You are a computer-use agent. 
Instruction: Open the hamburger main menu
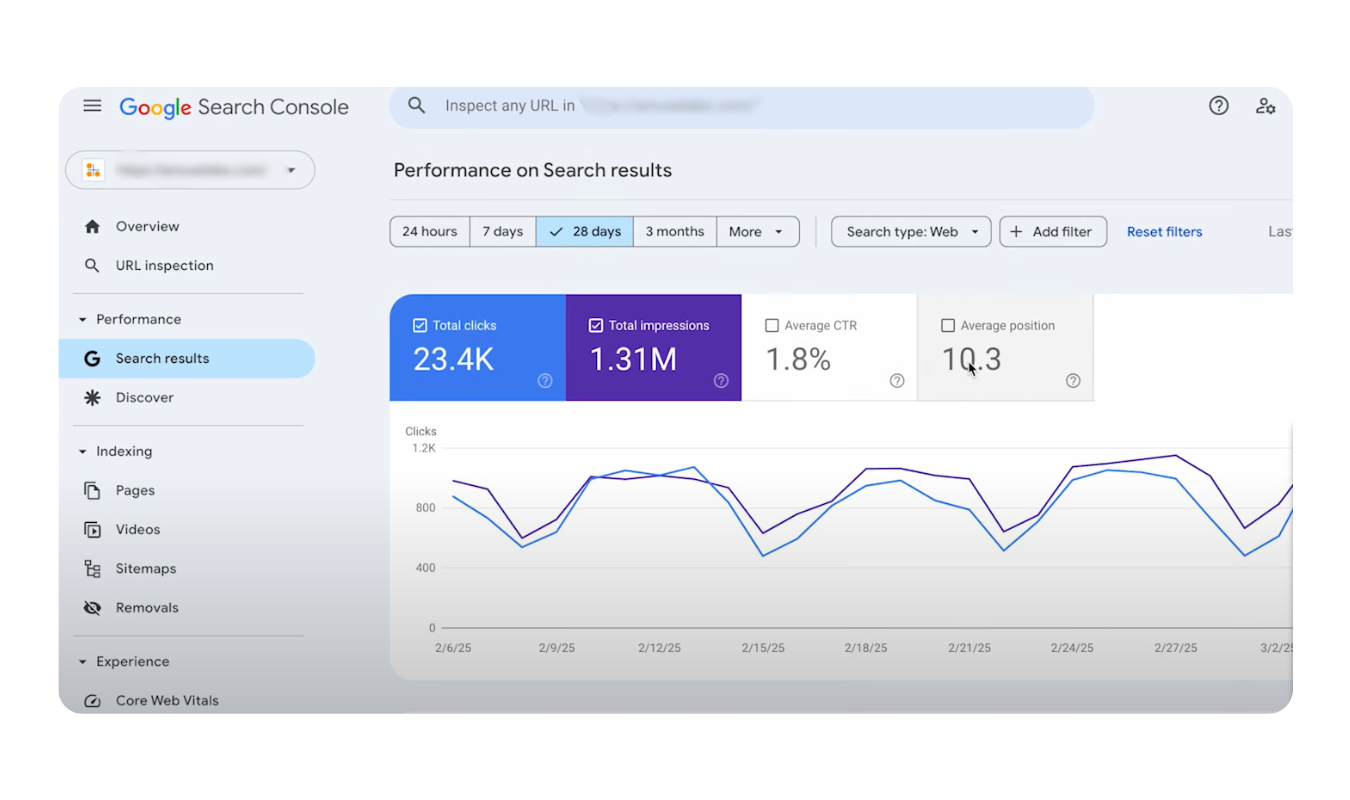pos(92,106)
